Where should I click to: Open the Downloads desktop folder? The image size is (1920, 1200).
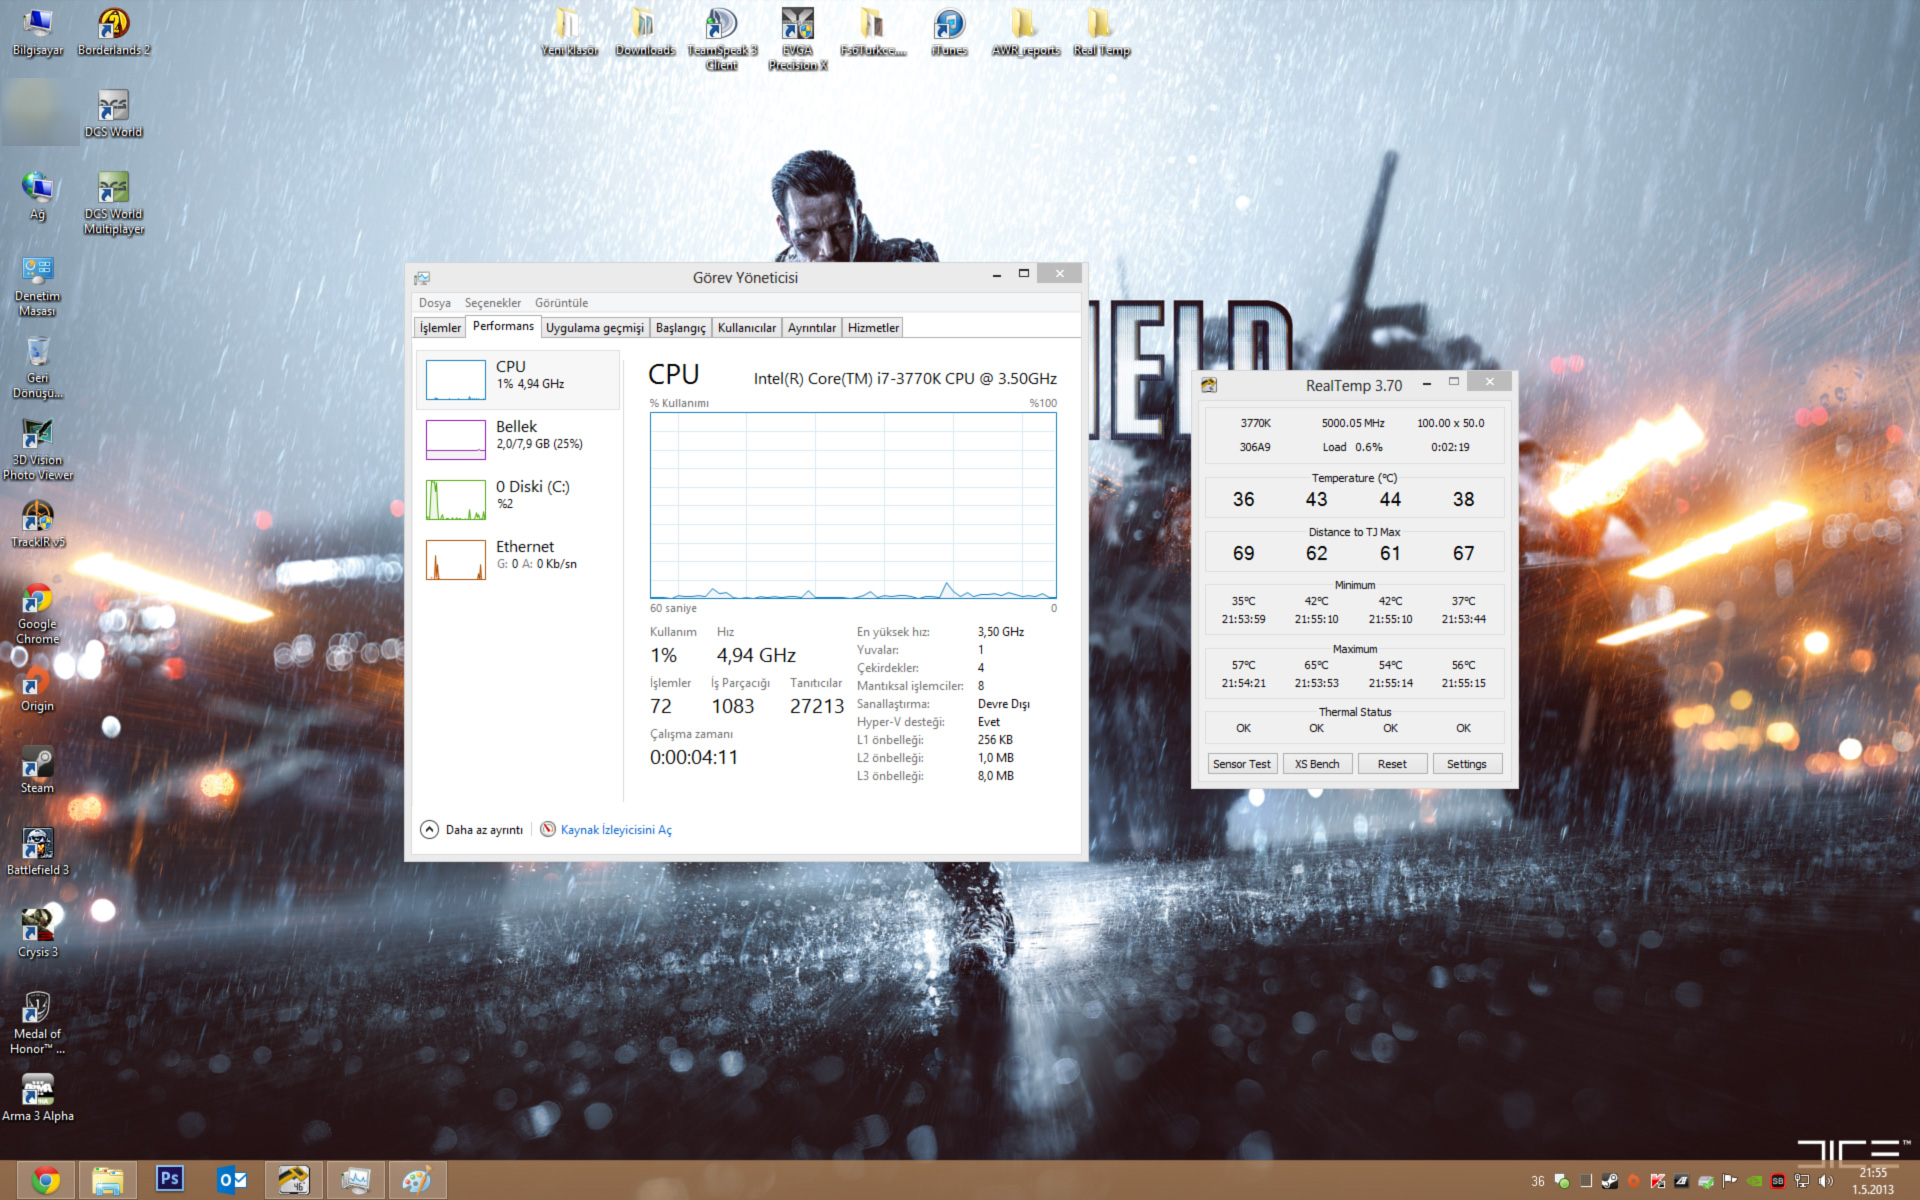click(645, 31)
